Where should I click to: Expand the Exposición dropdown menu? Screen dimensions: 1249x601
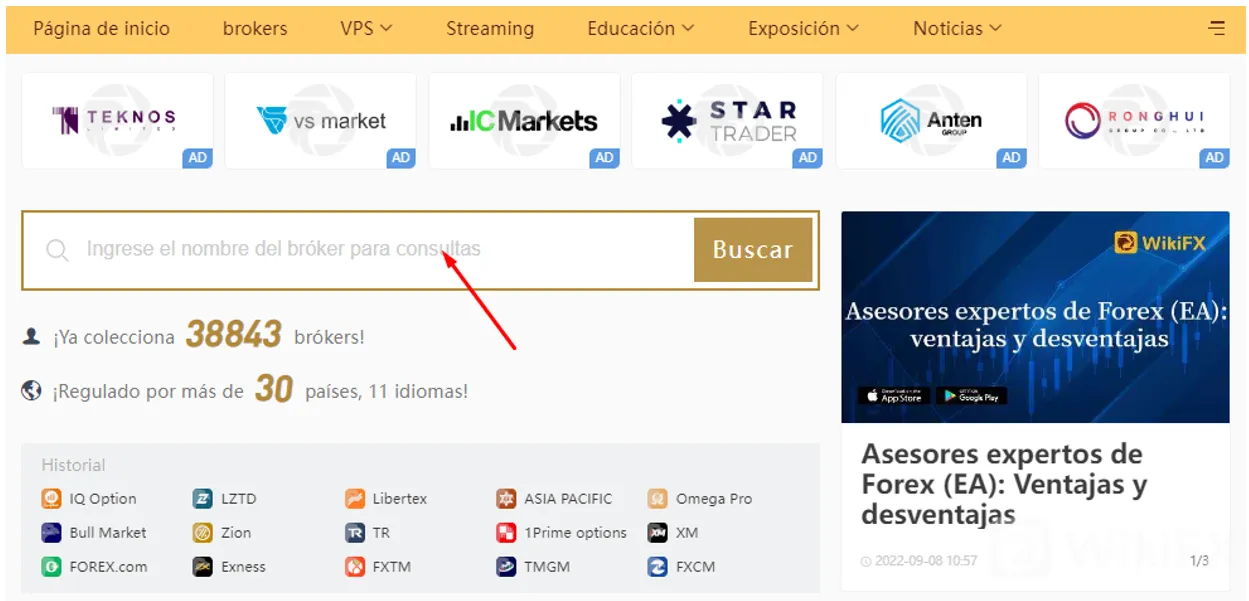pyautogui.click(x=803, y=28)
